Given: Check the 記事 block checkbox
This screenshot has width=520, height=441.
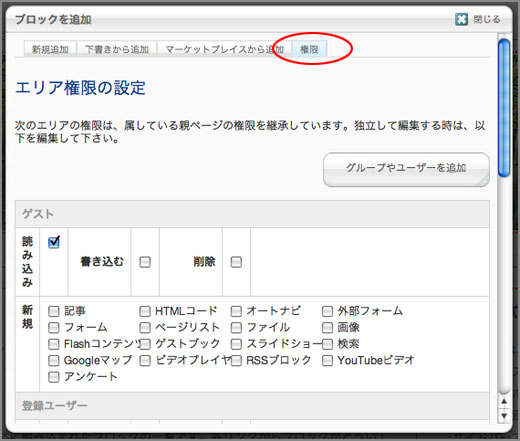Looking at the screenshot, I should [54, 311].
